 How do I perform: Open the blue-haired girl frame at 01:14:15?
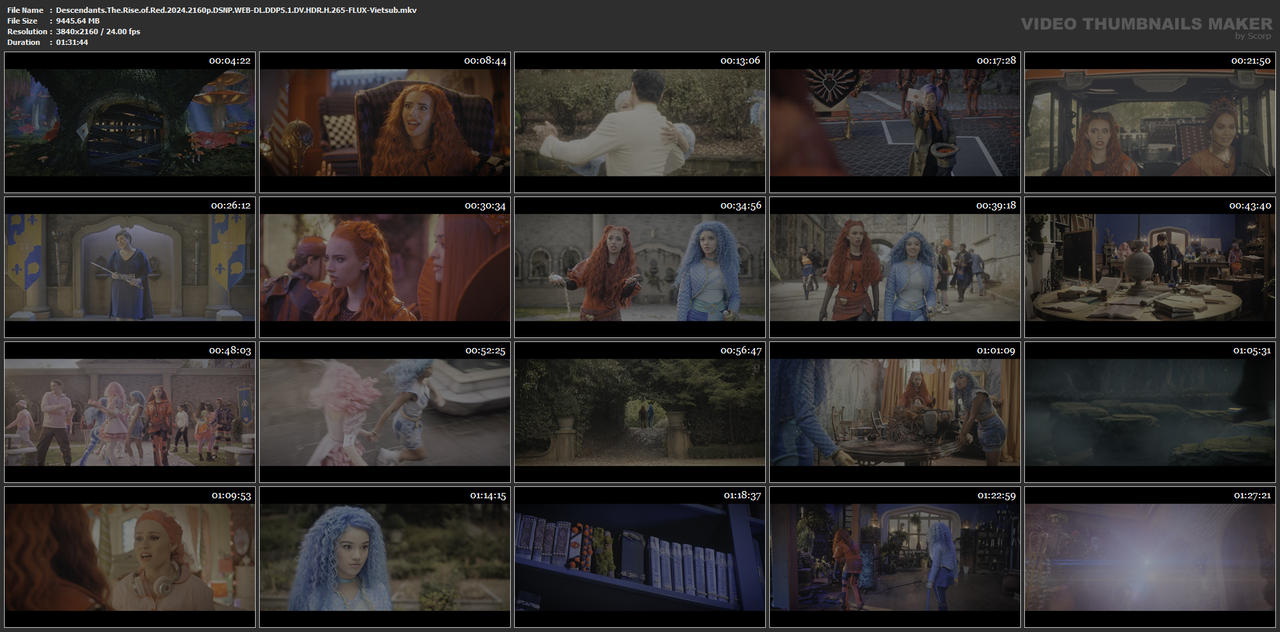pyautogui.click(x=385, y=557)
